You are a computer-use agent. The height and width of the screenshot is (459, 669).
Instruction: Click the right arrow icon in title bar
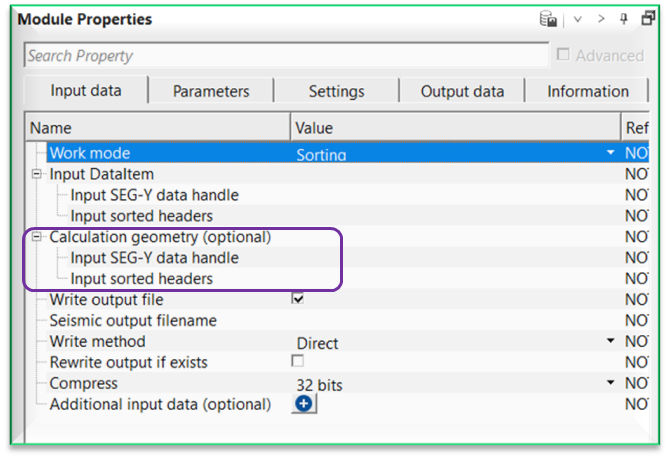pyautogui.click(x=601, y=19)
